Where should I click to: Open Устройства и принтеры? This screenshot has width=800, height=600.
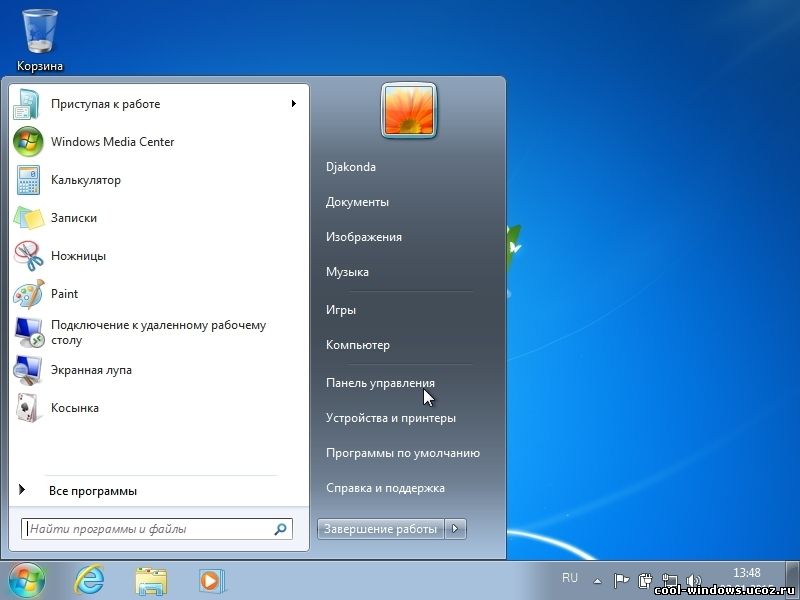pyautogui.click(x=391, y=418)
